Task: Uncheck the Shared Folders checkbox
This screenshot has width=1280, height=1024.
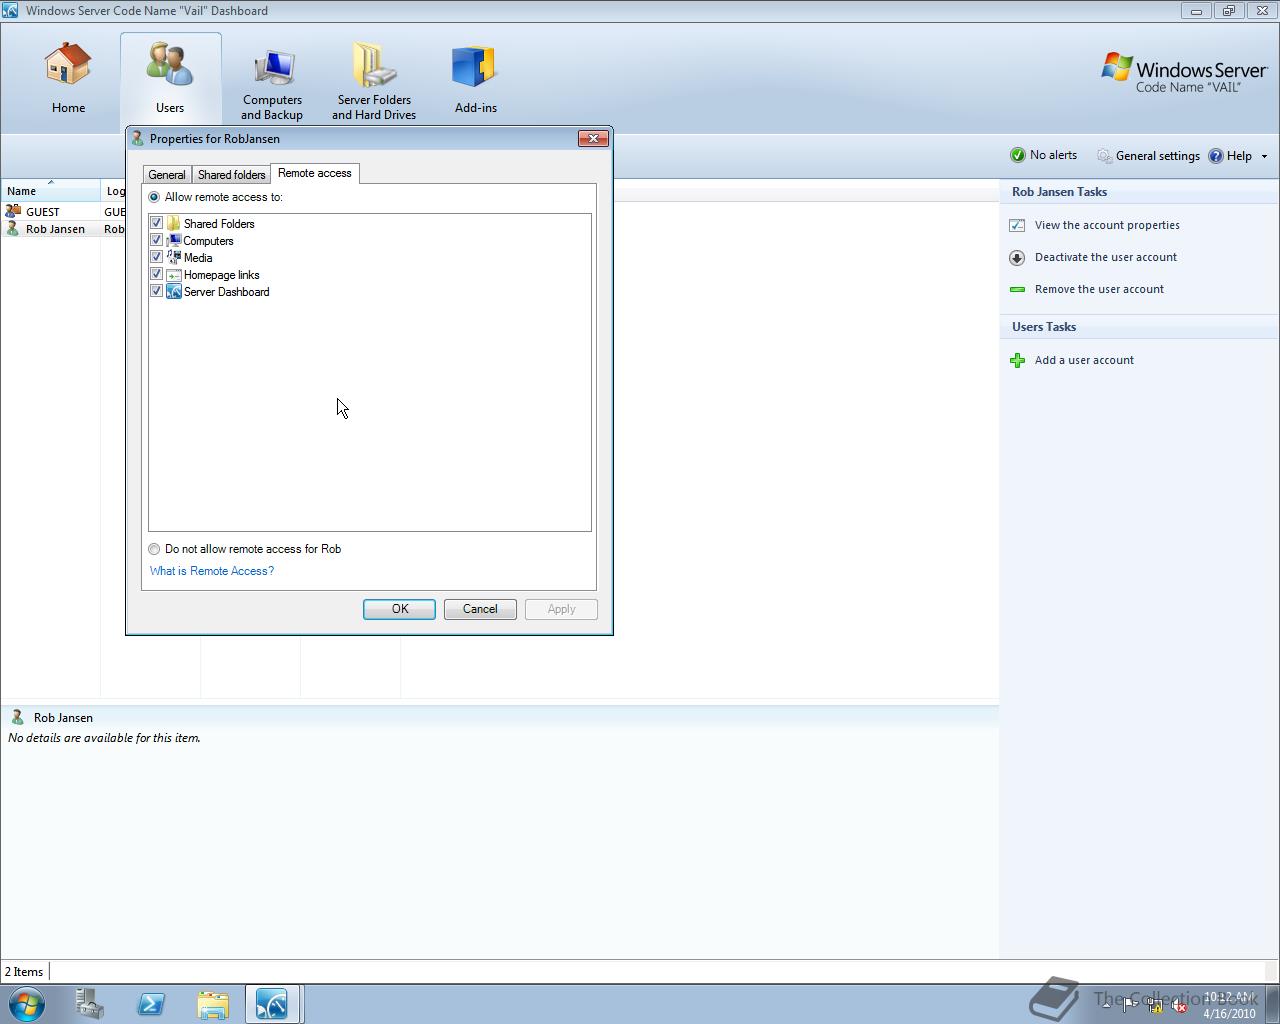Action: point(156,223)
